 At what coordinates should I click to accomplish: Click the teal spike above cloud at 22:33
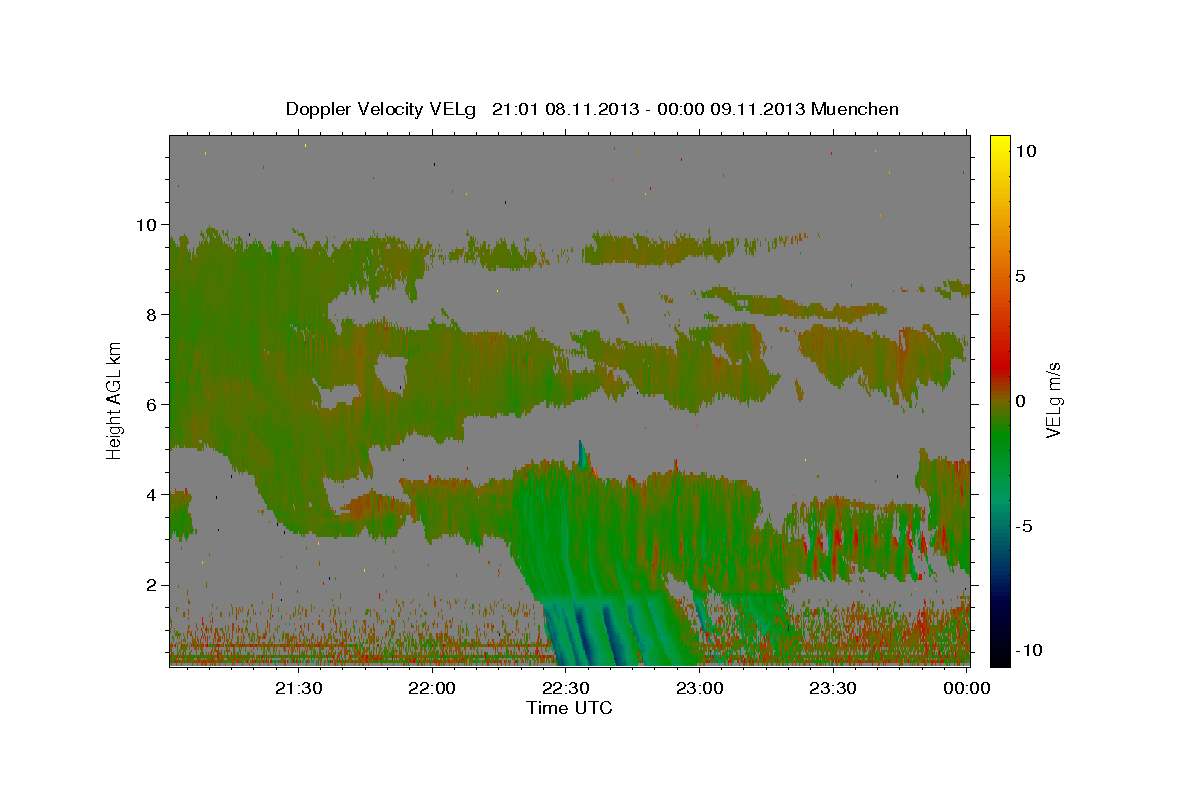click(581, 453)
